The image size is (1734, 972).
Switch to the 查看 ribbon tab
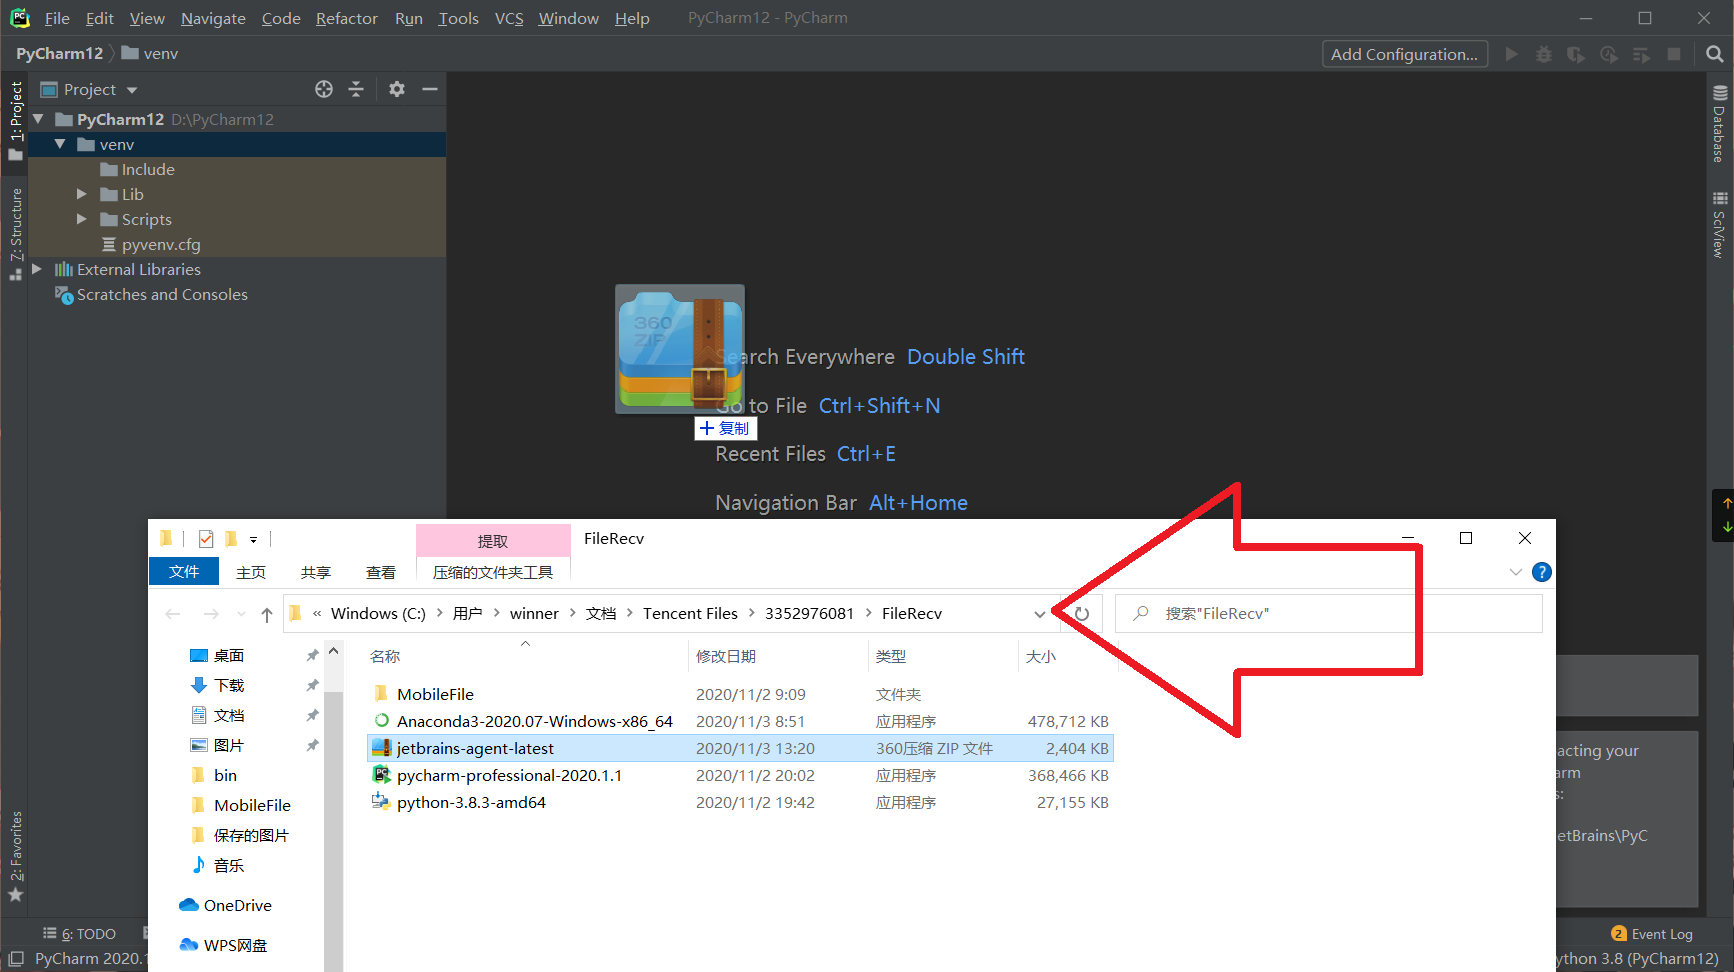[x=380, y=571]
